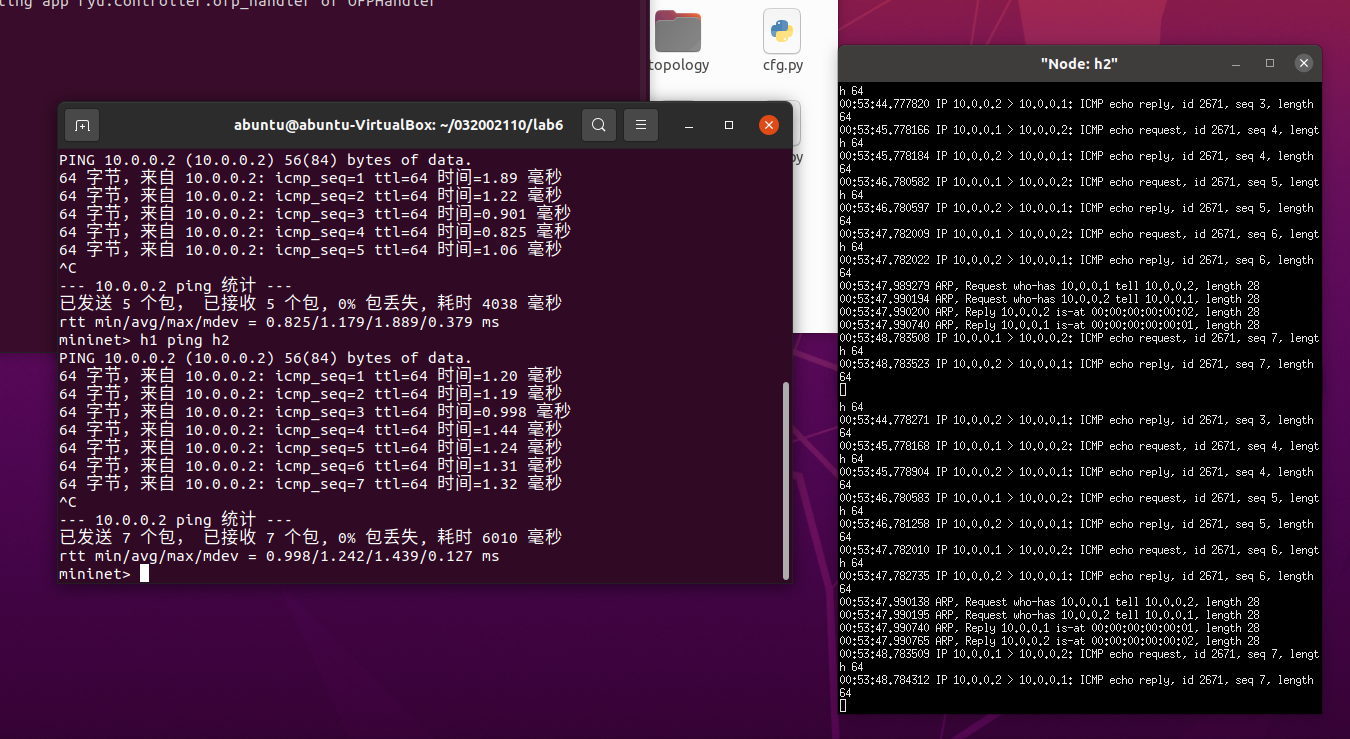1350x739 pixels.
Task: Click the h2 line timestamped 00:53:47.989279
Action: tap(1049, 286)
